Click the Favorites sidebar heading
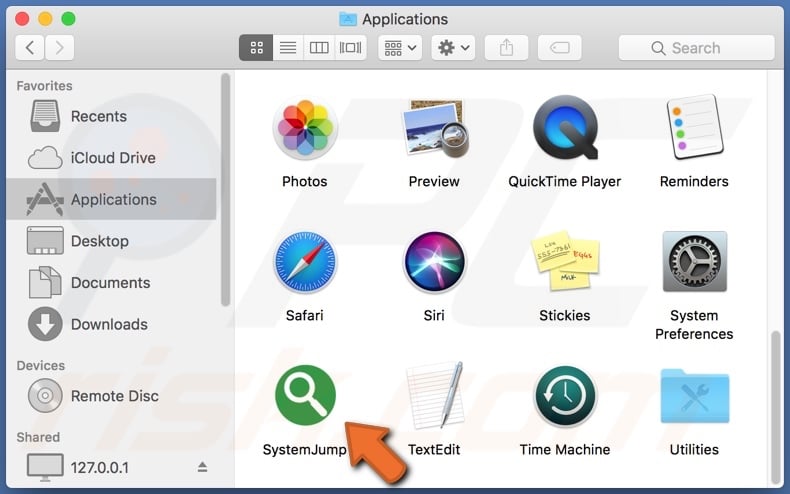Image resolution: width=790 pixels, height=494 pixels. 44,86
